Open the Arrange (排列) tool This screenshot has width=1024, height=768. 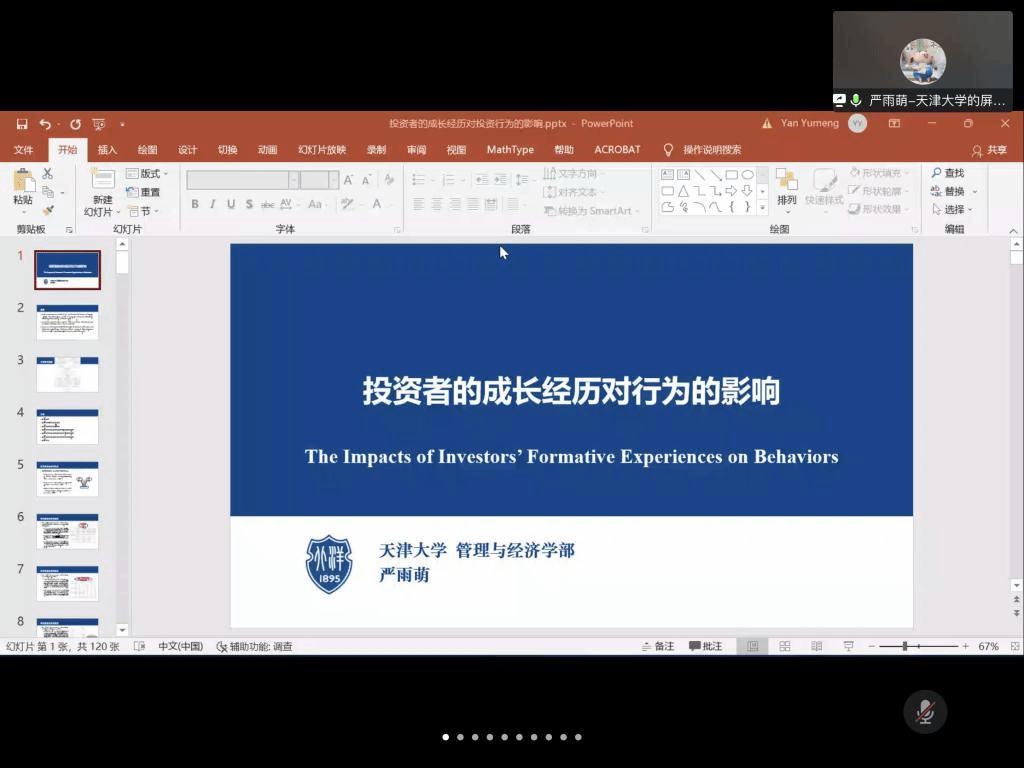pos(787,188)
